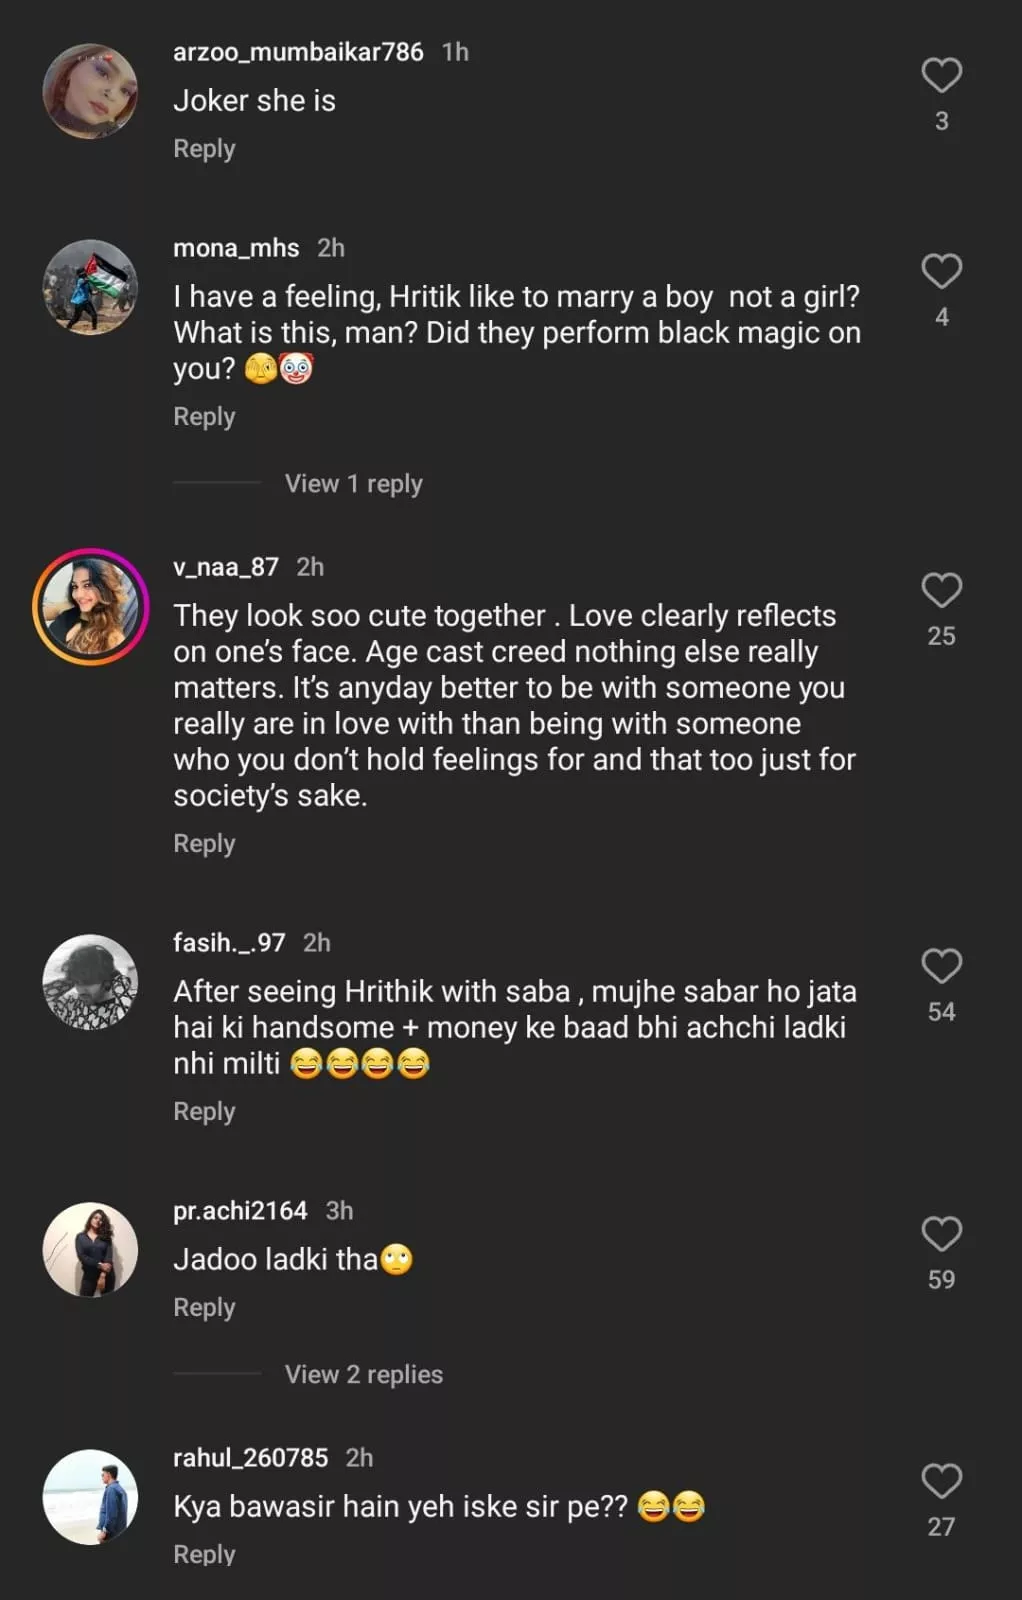Image resolution: width=1022 pixels, height=1600 pixels.
Task: Open the fasih._.97 username link
Action: point(229,943)
